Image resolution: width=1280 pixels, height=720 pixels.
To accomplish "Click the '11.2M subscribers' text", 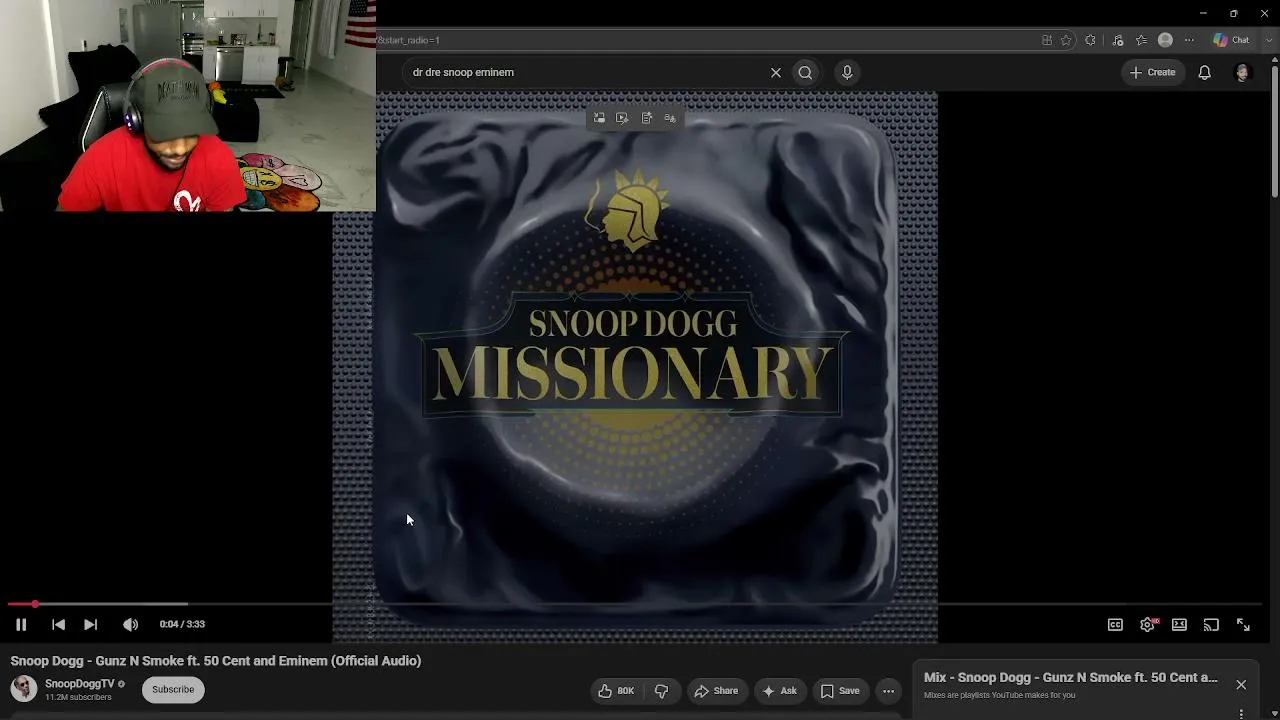I will click(78, 697).
